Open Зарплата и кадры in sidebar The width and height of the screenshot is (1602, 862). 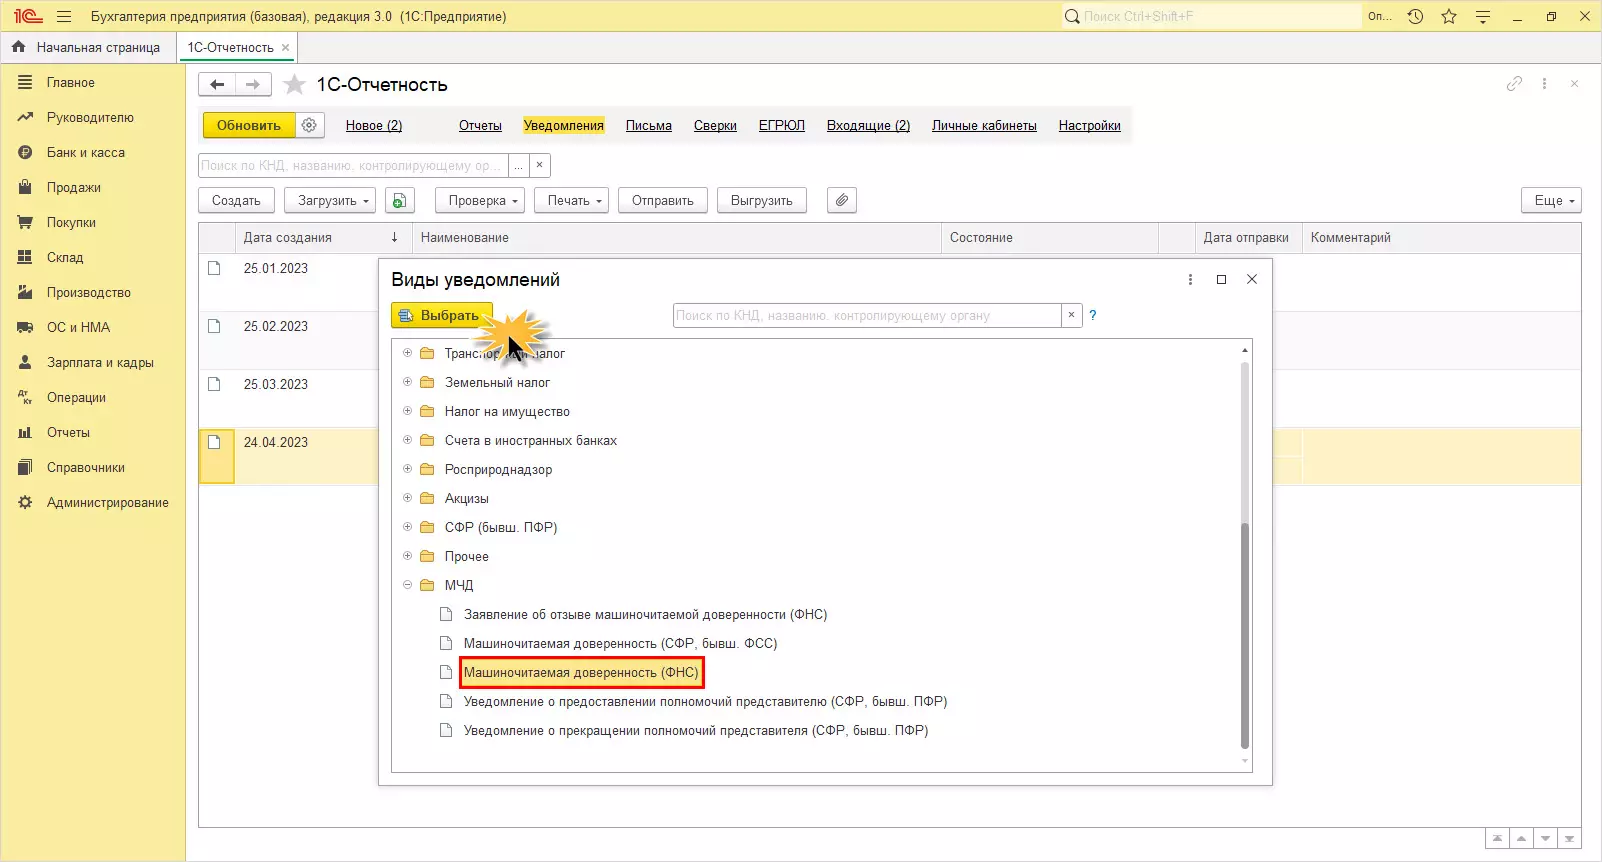click(99, 363)
